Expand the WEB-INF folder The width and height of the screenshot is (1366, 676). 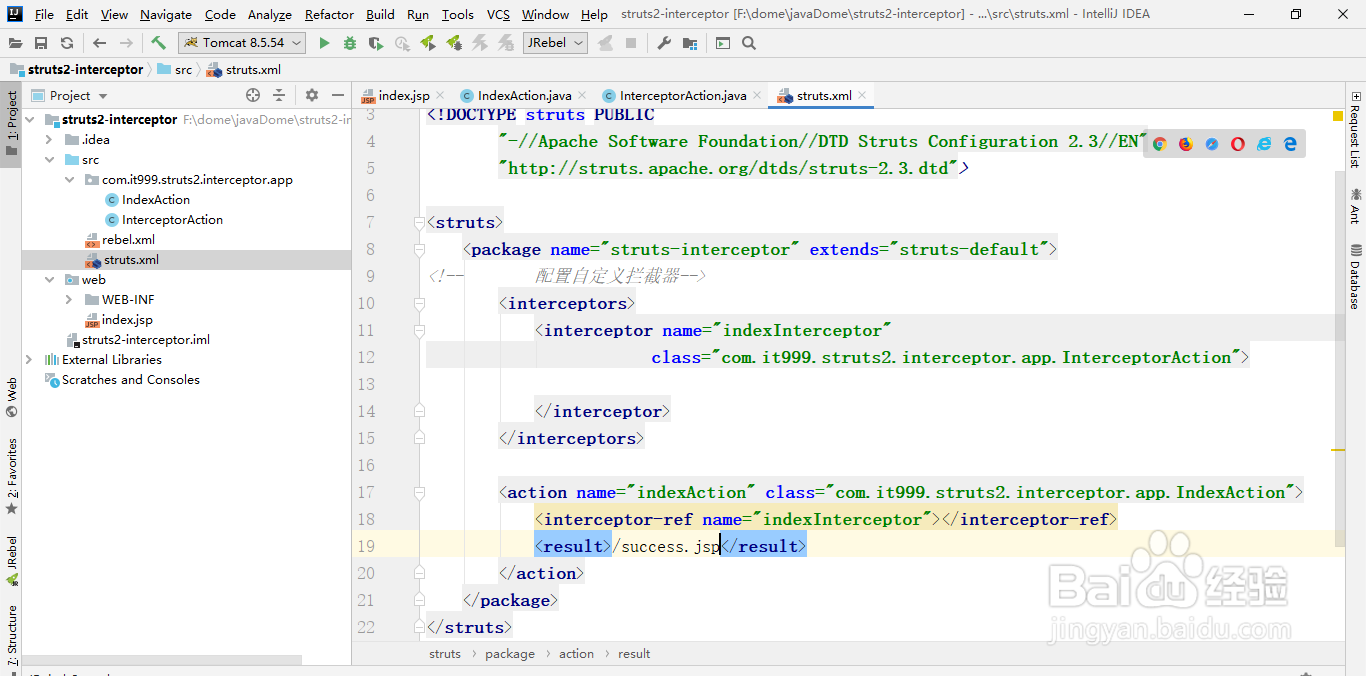tap(68, 300)
